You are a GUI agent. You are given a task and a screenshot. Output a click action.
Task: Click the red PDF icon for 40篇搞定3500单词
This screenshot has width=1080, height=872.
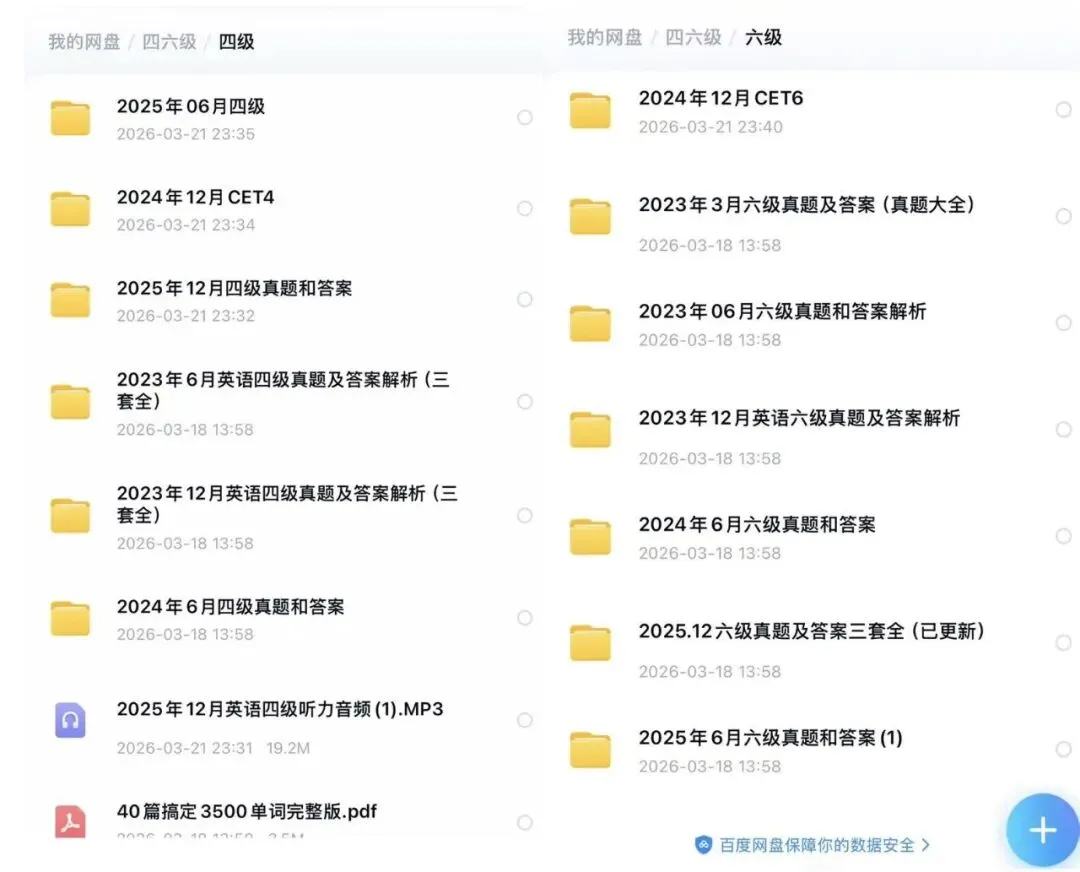coord(69,822)
